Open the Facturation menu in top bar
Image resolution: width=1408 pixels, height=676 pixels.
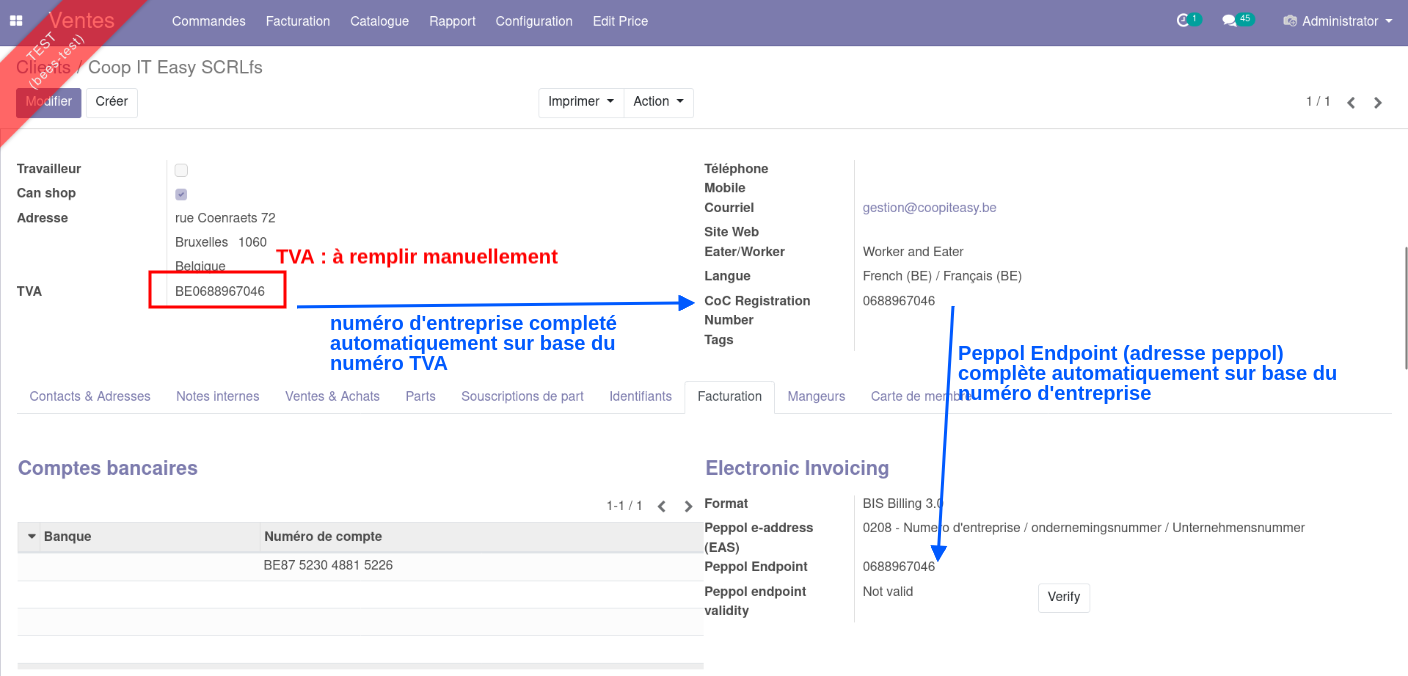point(298,21)
